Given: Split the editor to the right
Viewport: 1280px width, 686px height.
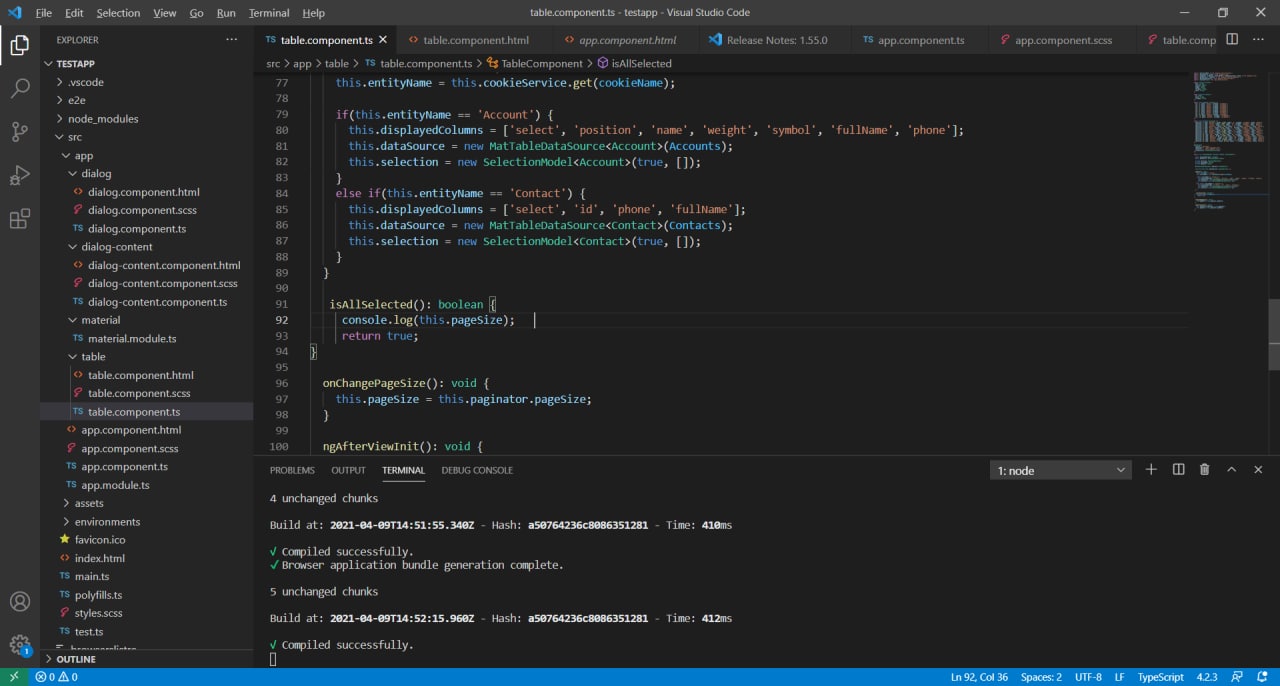Looking at the screenshot, I should coord(1232,40).
